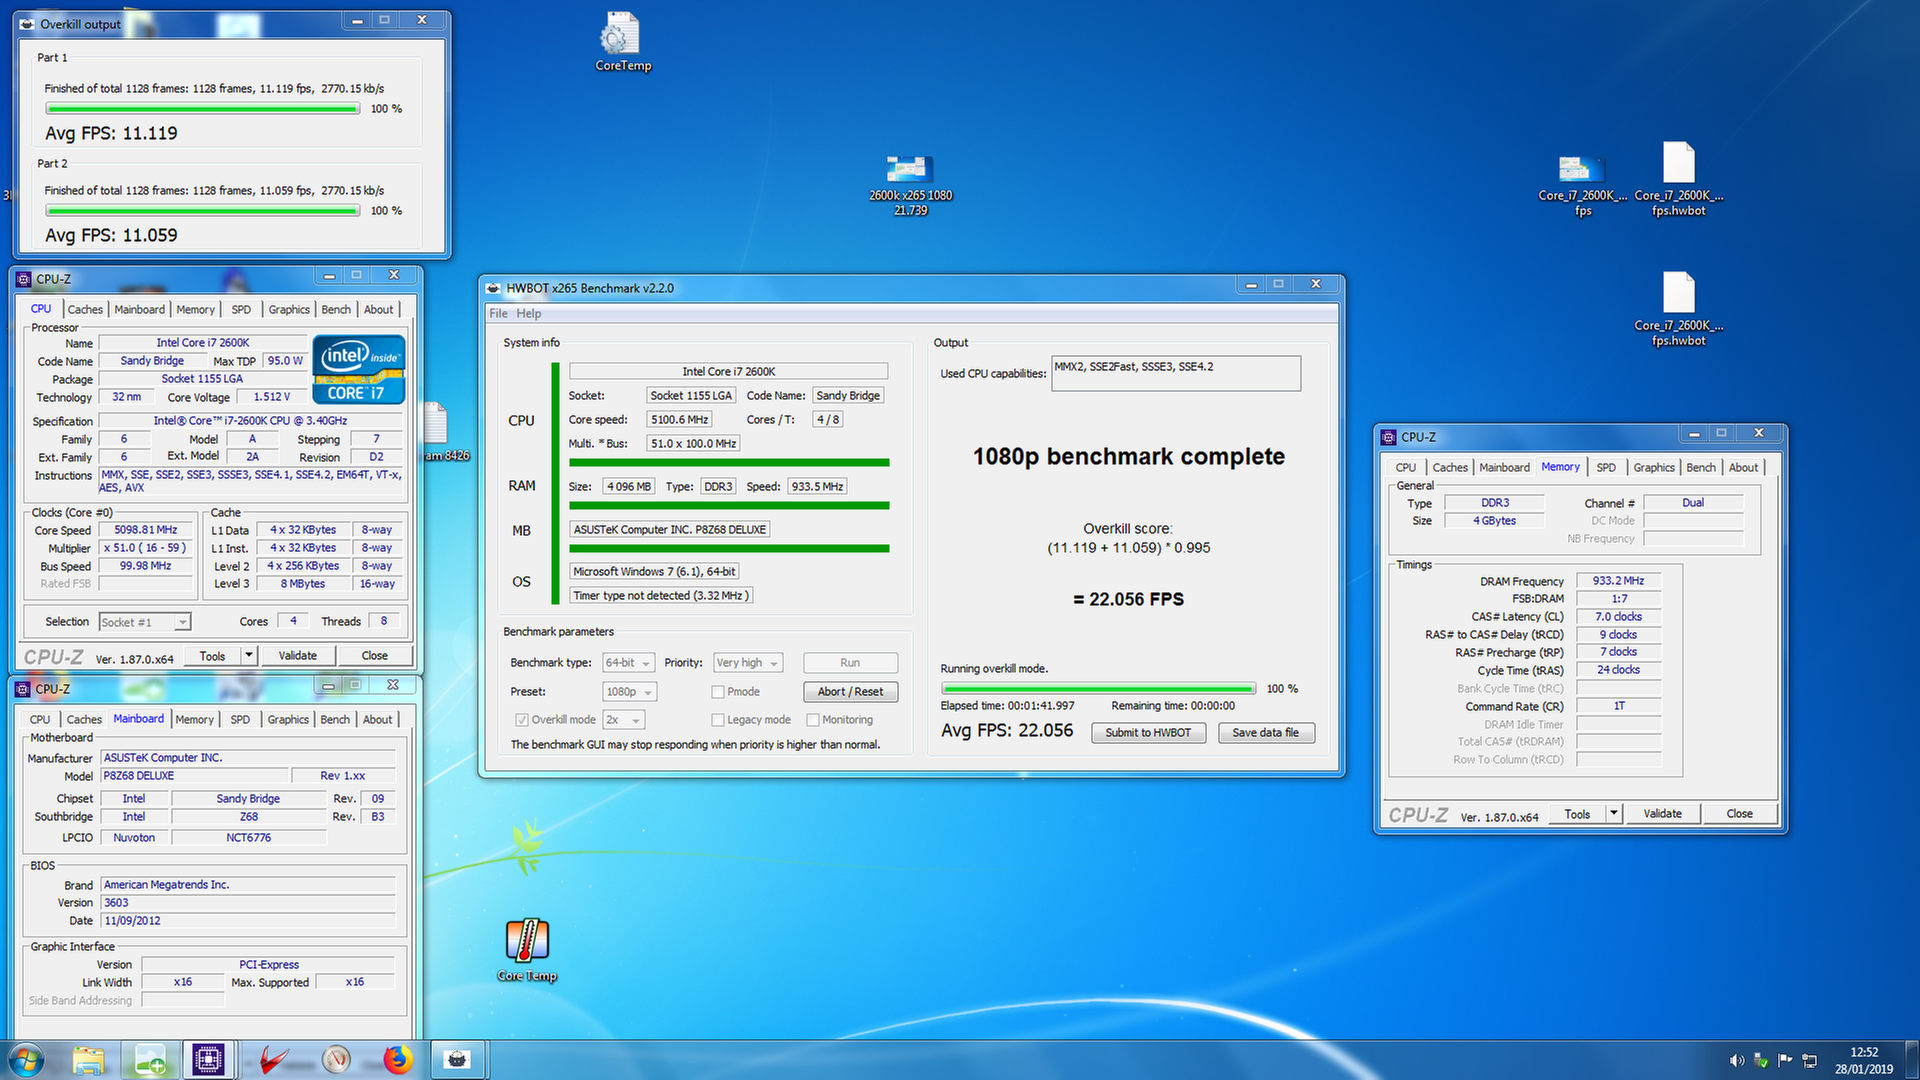Click the red checkmark app taskbar icon
This screenshot has width=1920, height=1080.
[274, 1060]
